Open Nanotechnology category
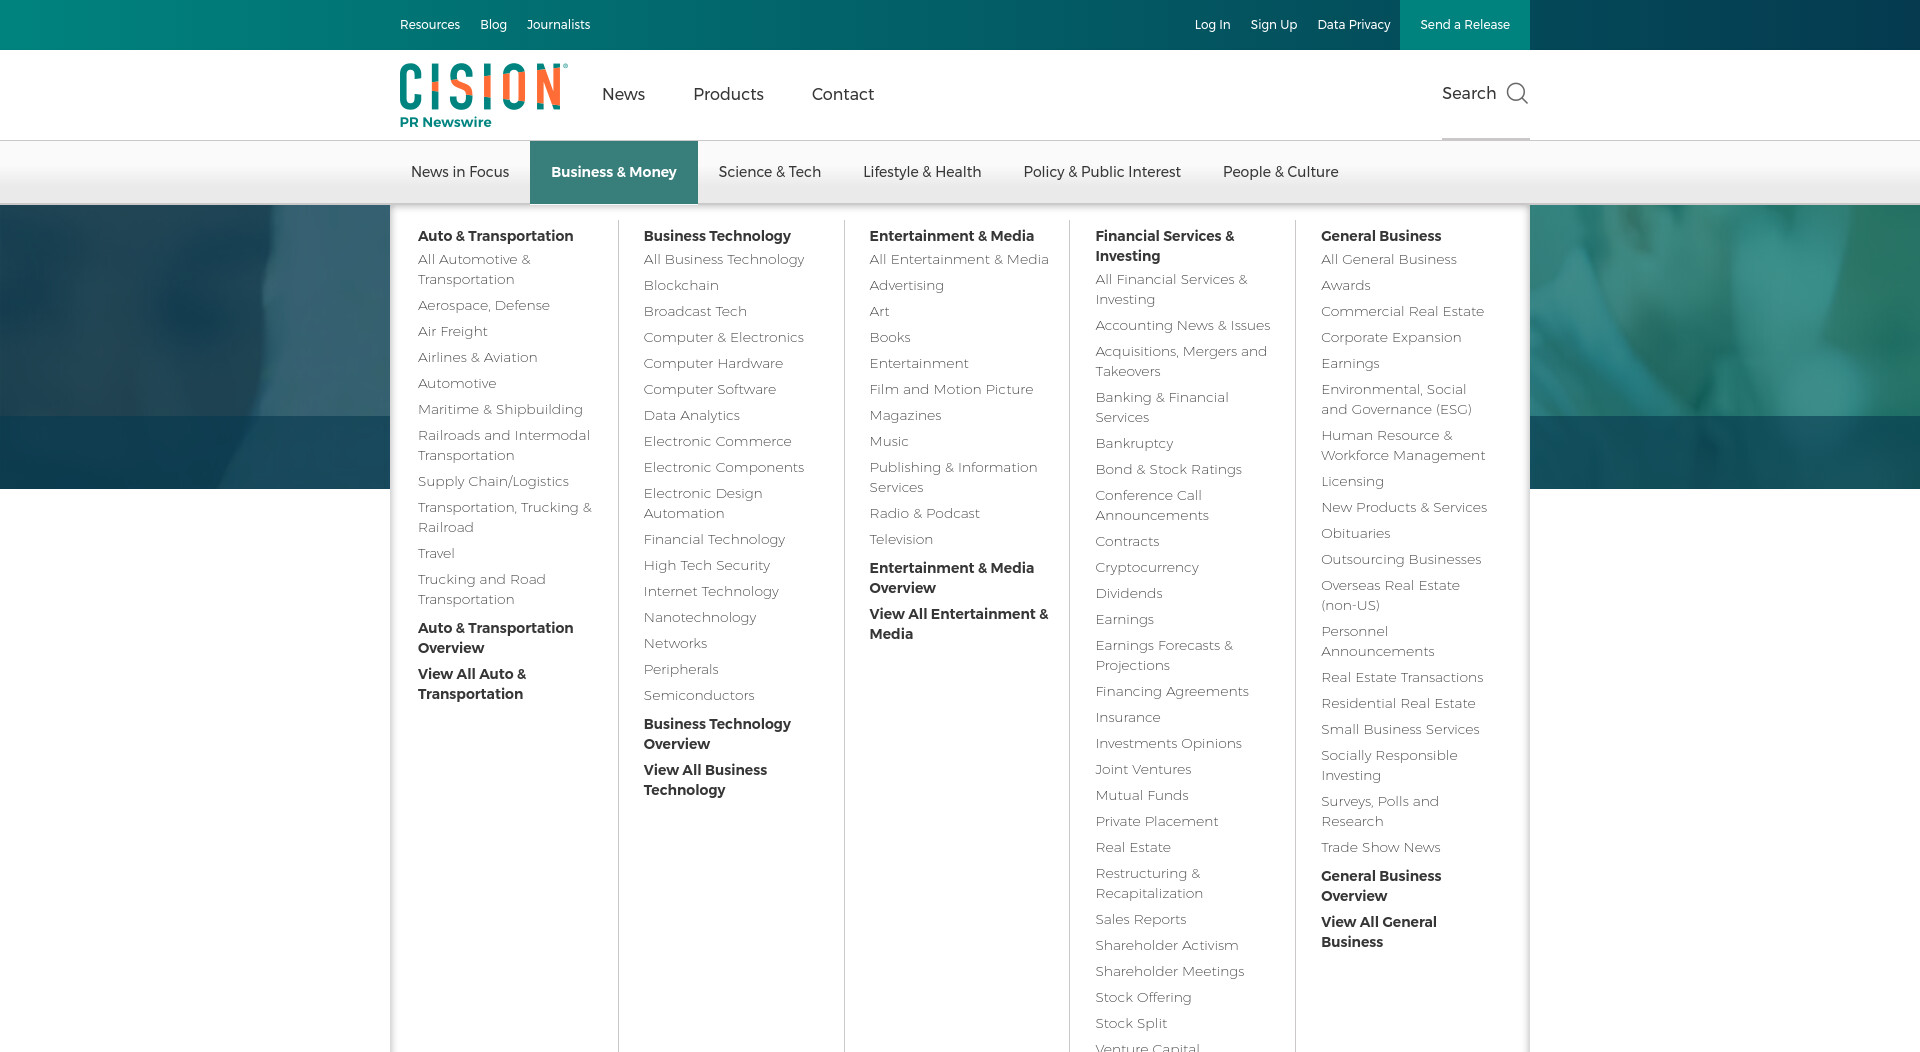1920x1052 pixels. (699, 618)
